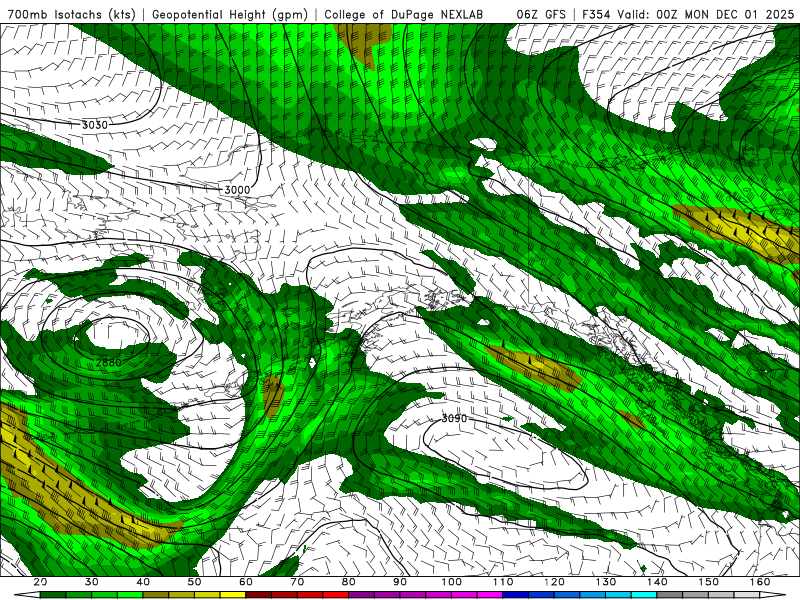Click the 3030 height contour label
This screenshot has height=600, width=800.
(95, 125)
